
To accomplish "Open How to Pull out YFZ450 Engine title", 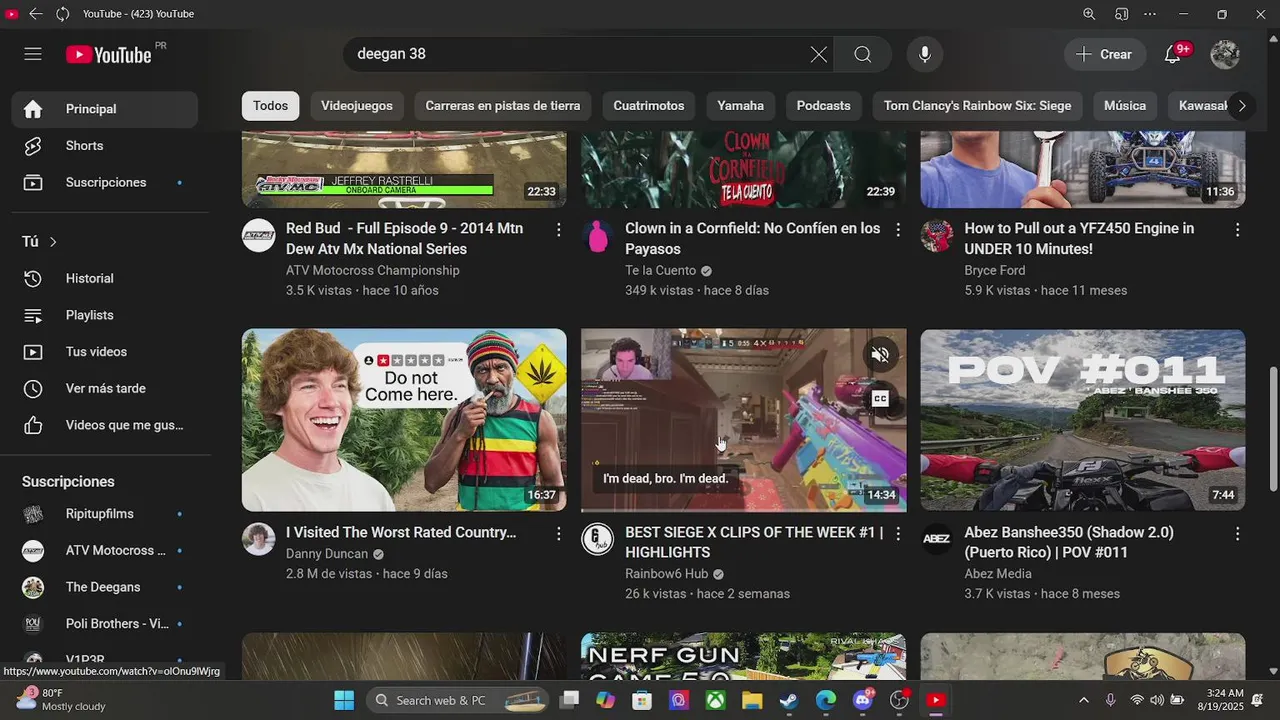I will click(1079, 239).
